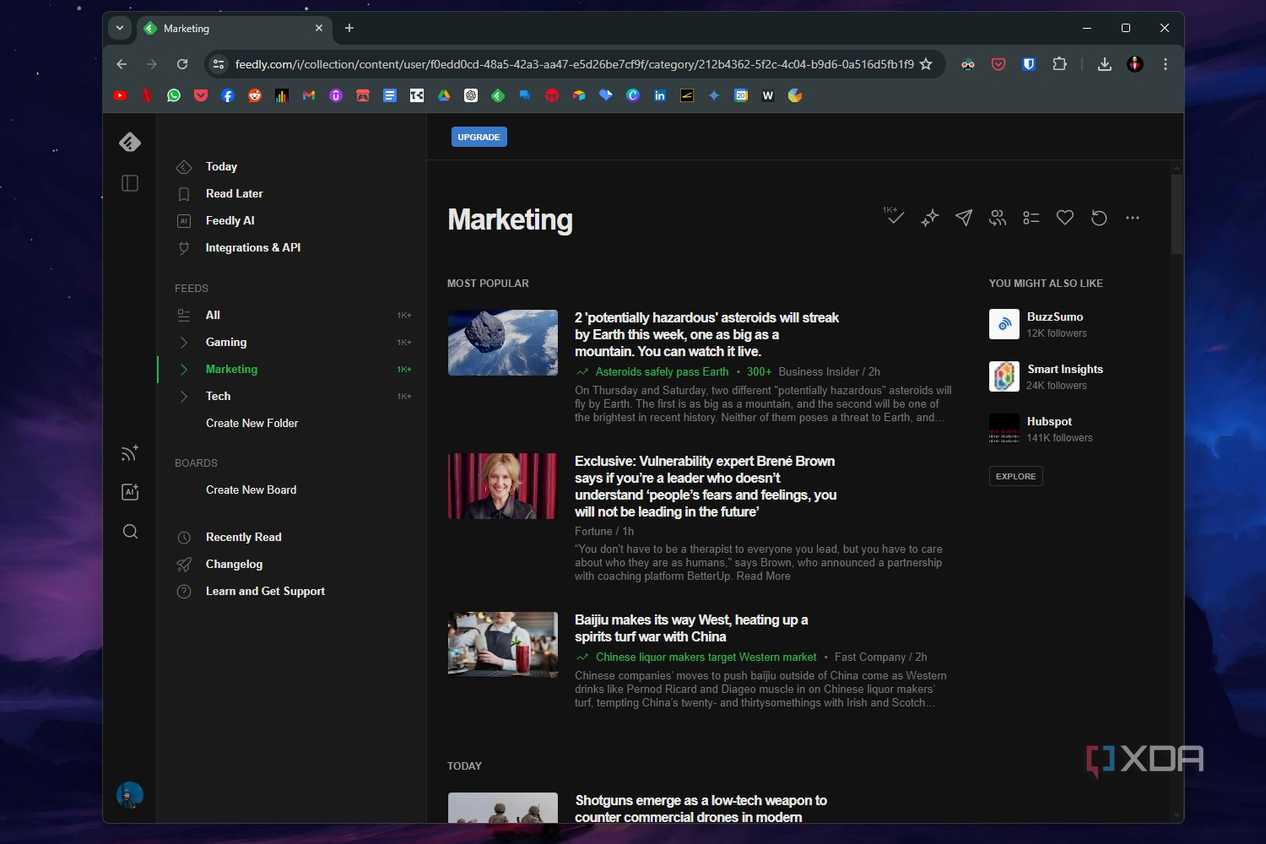
Task: Click the sparkle AI icon beside Marketing title
Action: pos(930,218)
